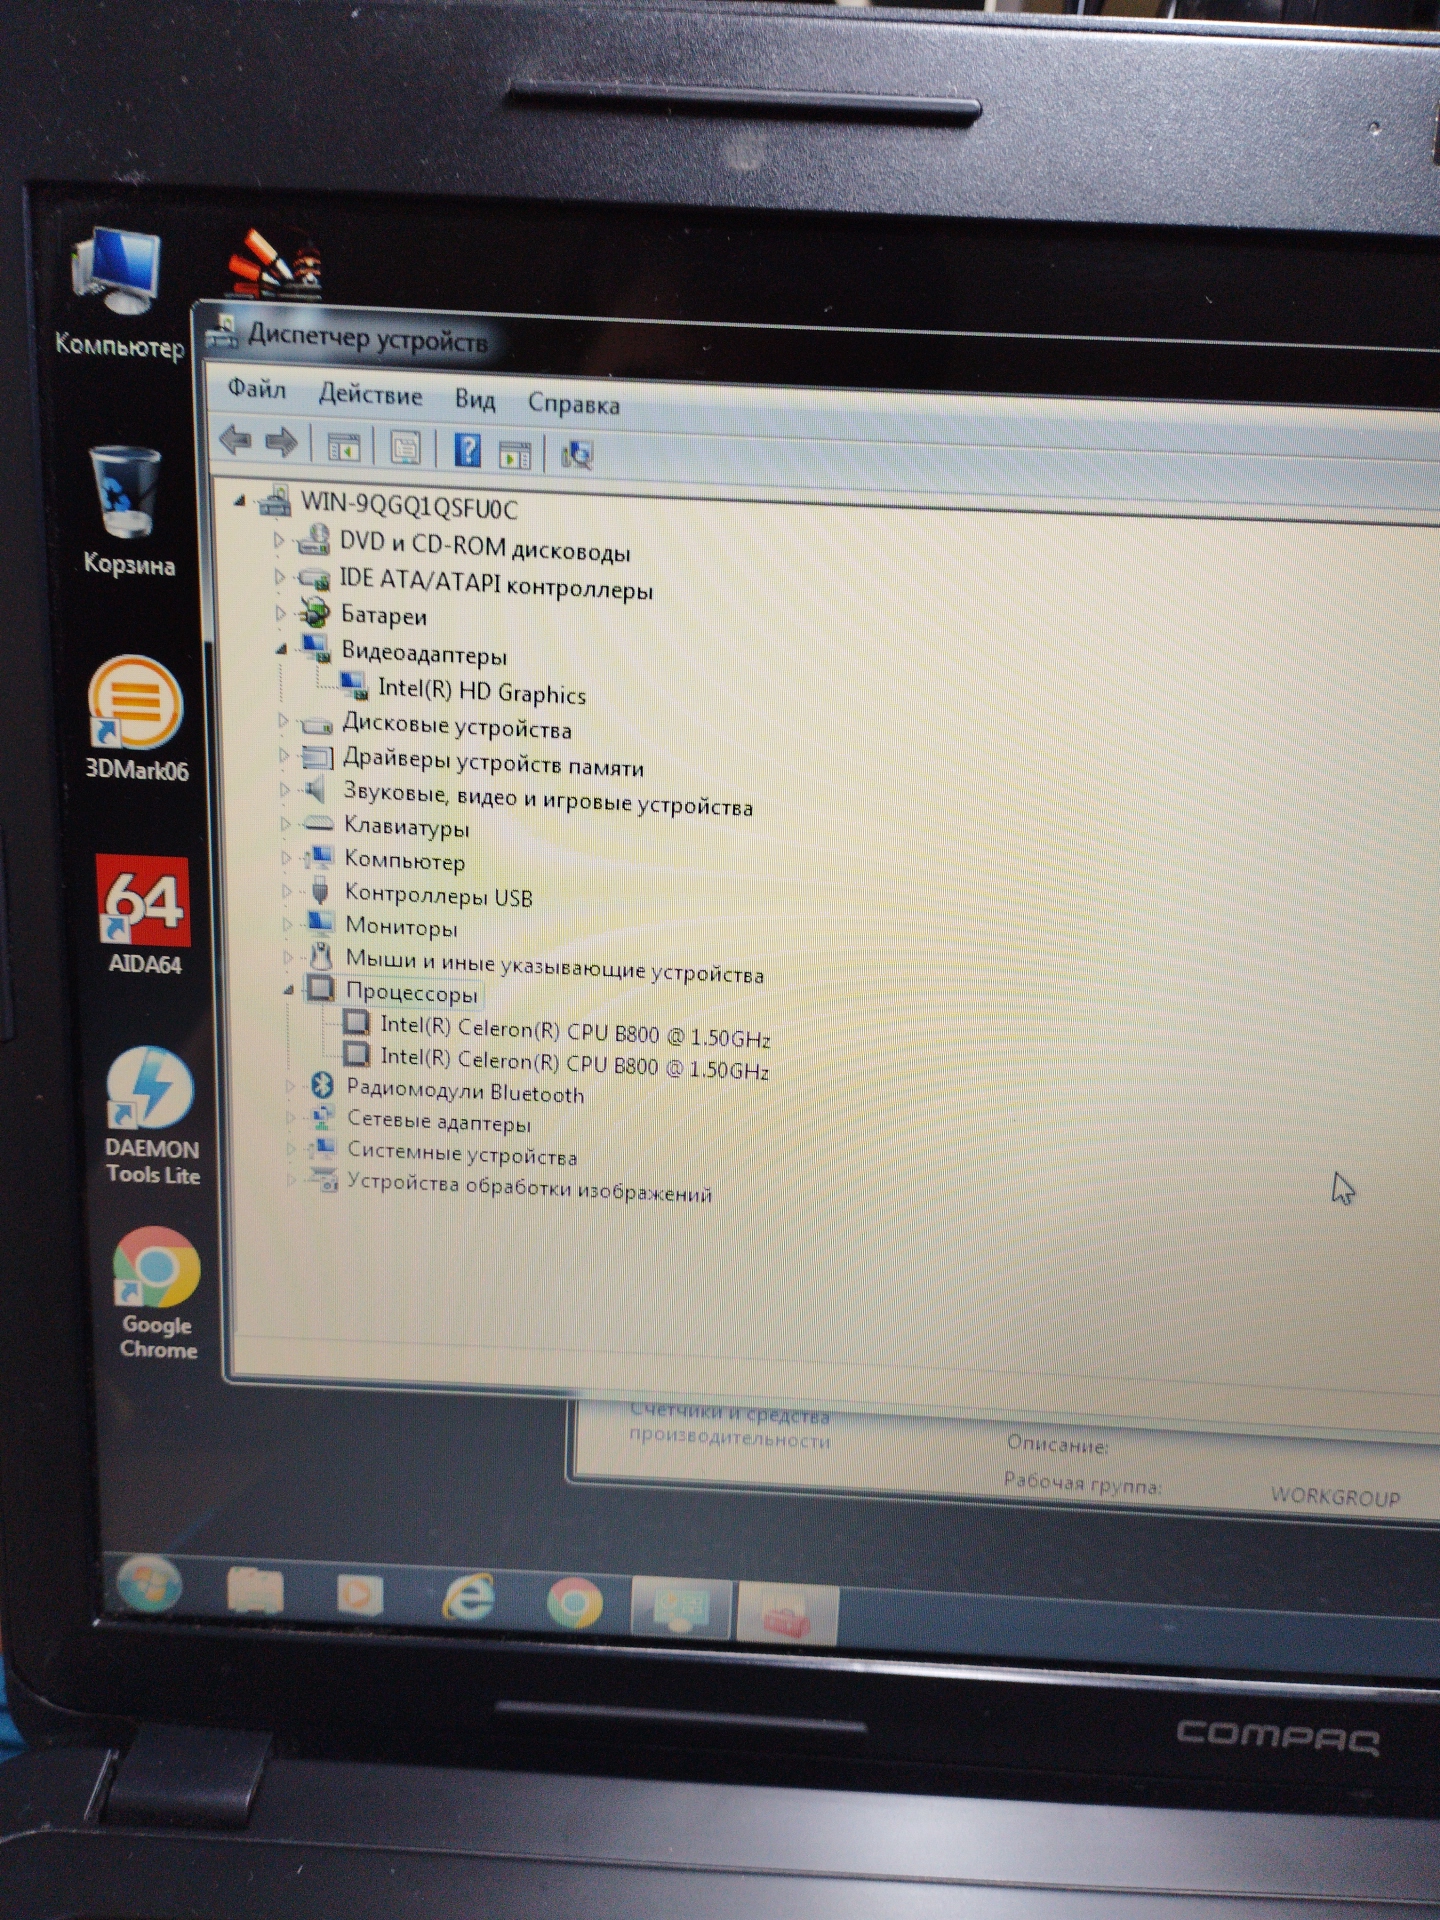Switch to the System window taskbar button
Image resolution: width=1440 pixels, height=1920 pixels.
682,1609
